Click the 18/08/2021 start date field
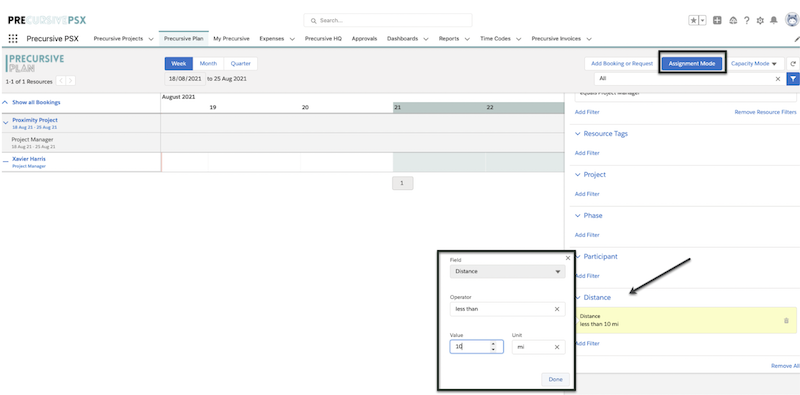Screen dimensions: 800x395 [x=185, y=79]
